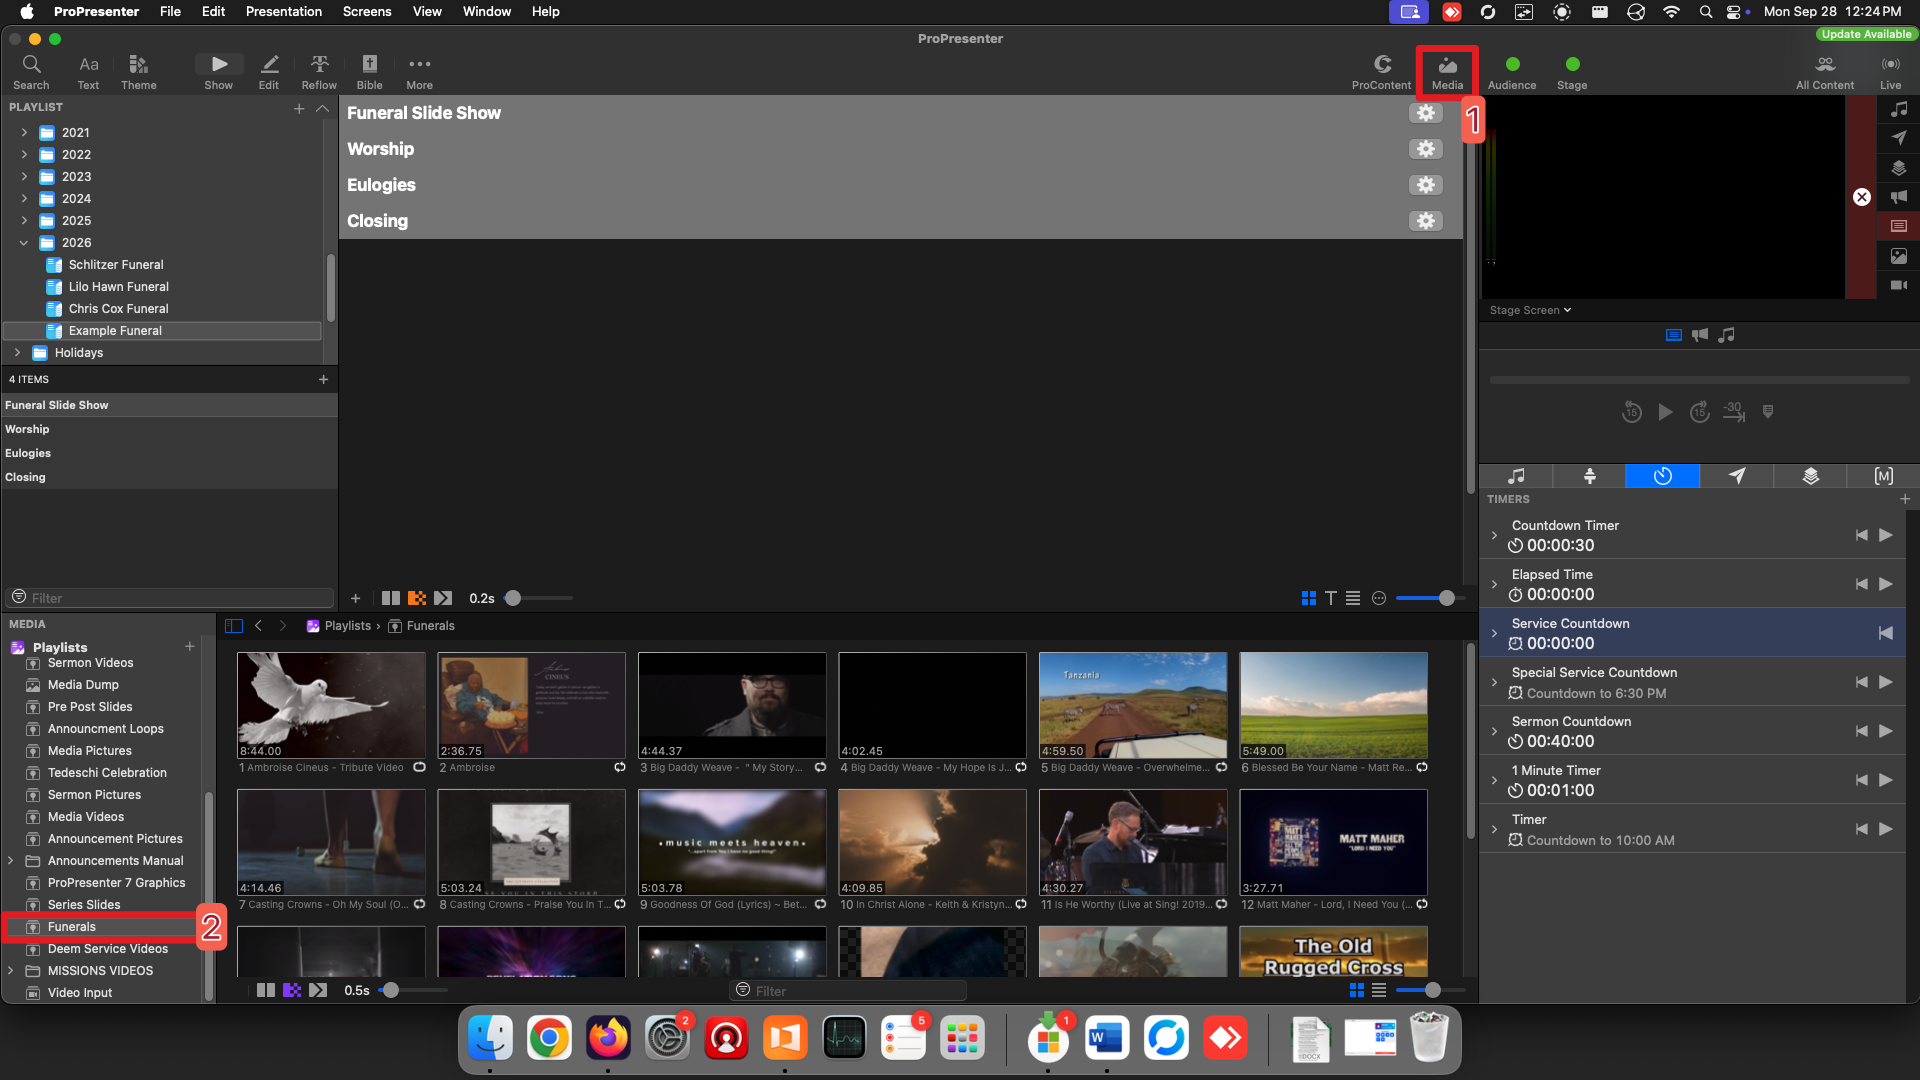
Task: Select the Ambroise Cineus Tribute Video thumbnail
Action: (x=331, y=705)
